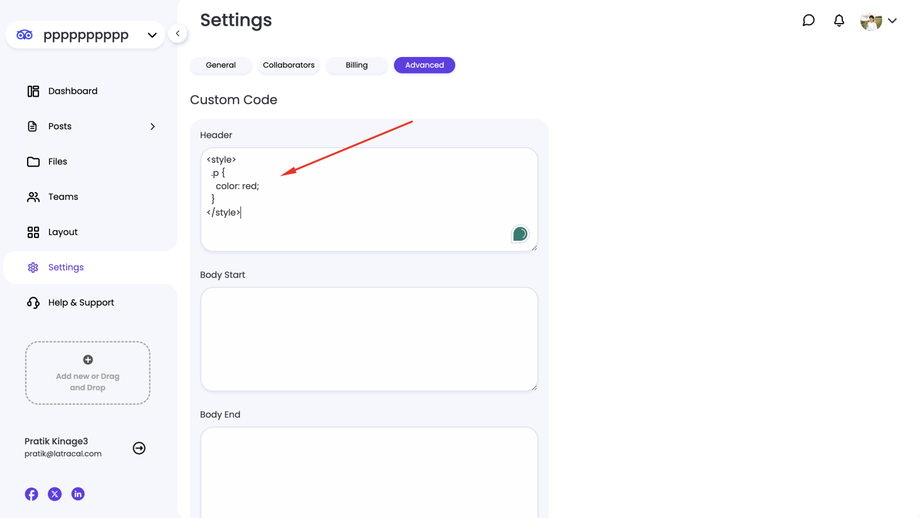Open the notifications bell
This screenshot has height=518, width=920.
(x=839, y=20)
